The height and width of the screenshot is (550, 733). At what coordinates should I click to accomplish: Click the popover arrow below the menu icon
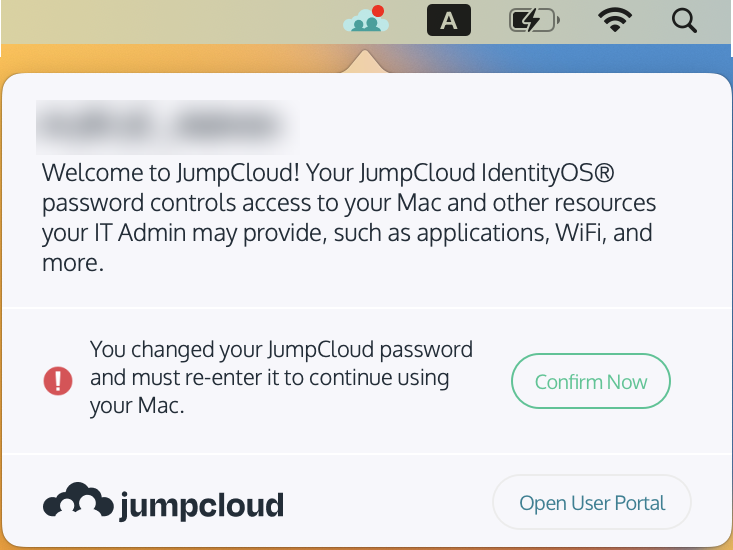point(364,63)
